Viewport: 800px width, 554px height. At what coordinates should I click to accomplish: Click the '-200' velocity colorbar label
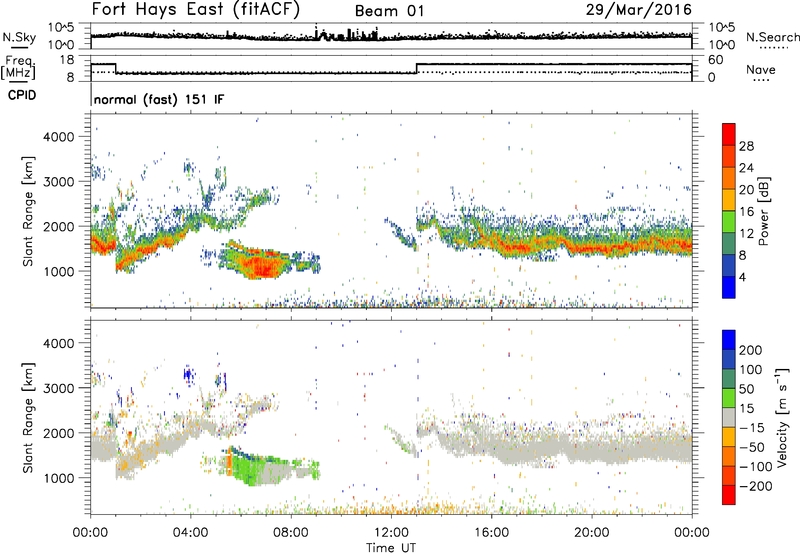click(x=756, y=486)
